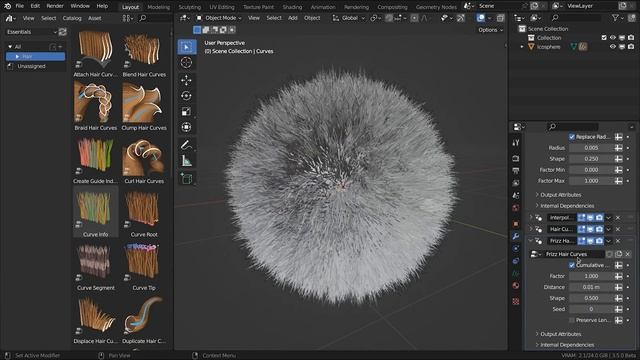Select the Annotate tool
640x360 pixels.
click(187, 145)
